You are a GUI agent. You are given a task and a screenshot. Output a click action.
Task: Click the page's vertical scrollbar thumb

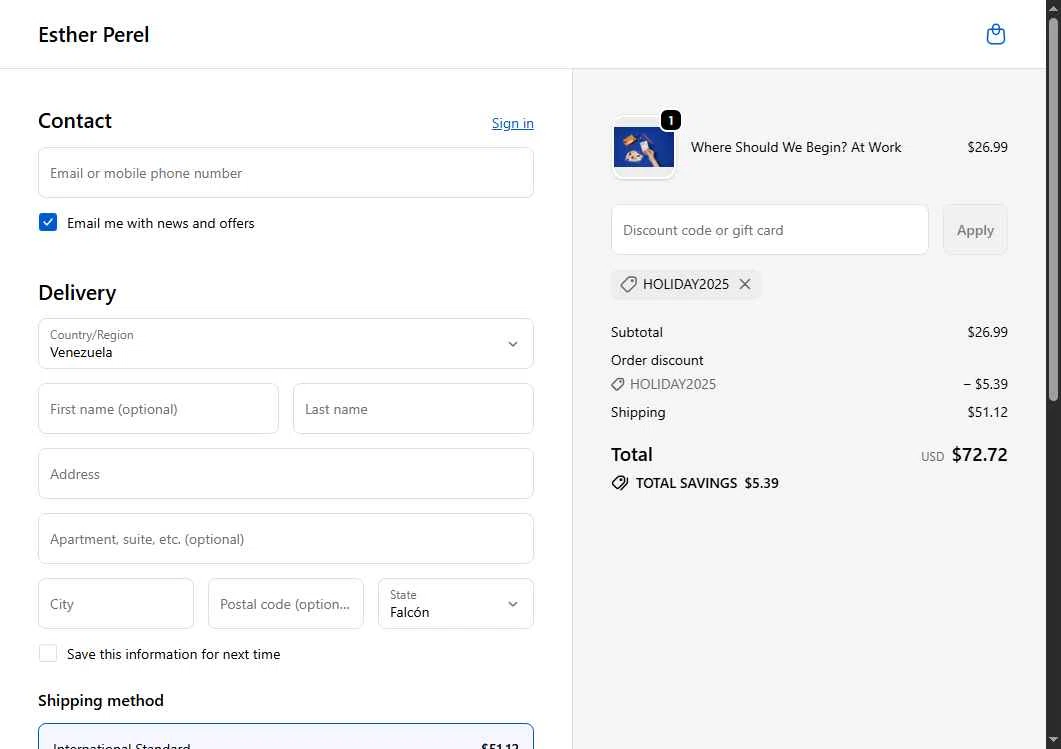[x=1053, y=210]
